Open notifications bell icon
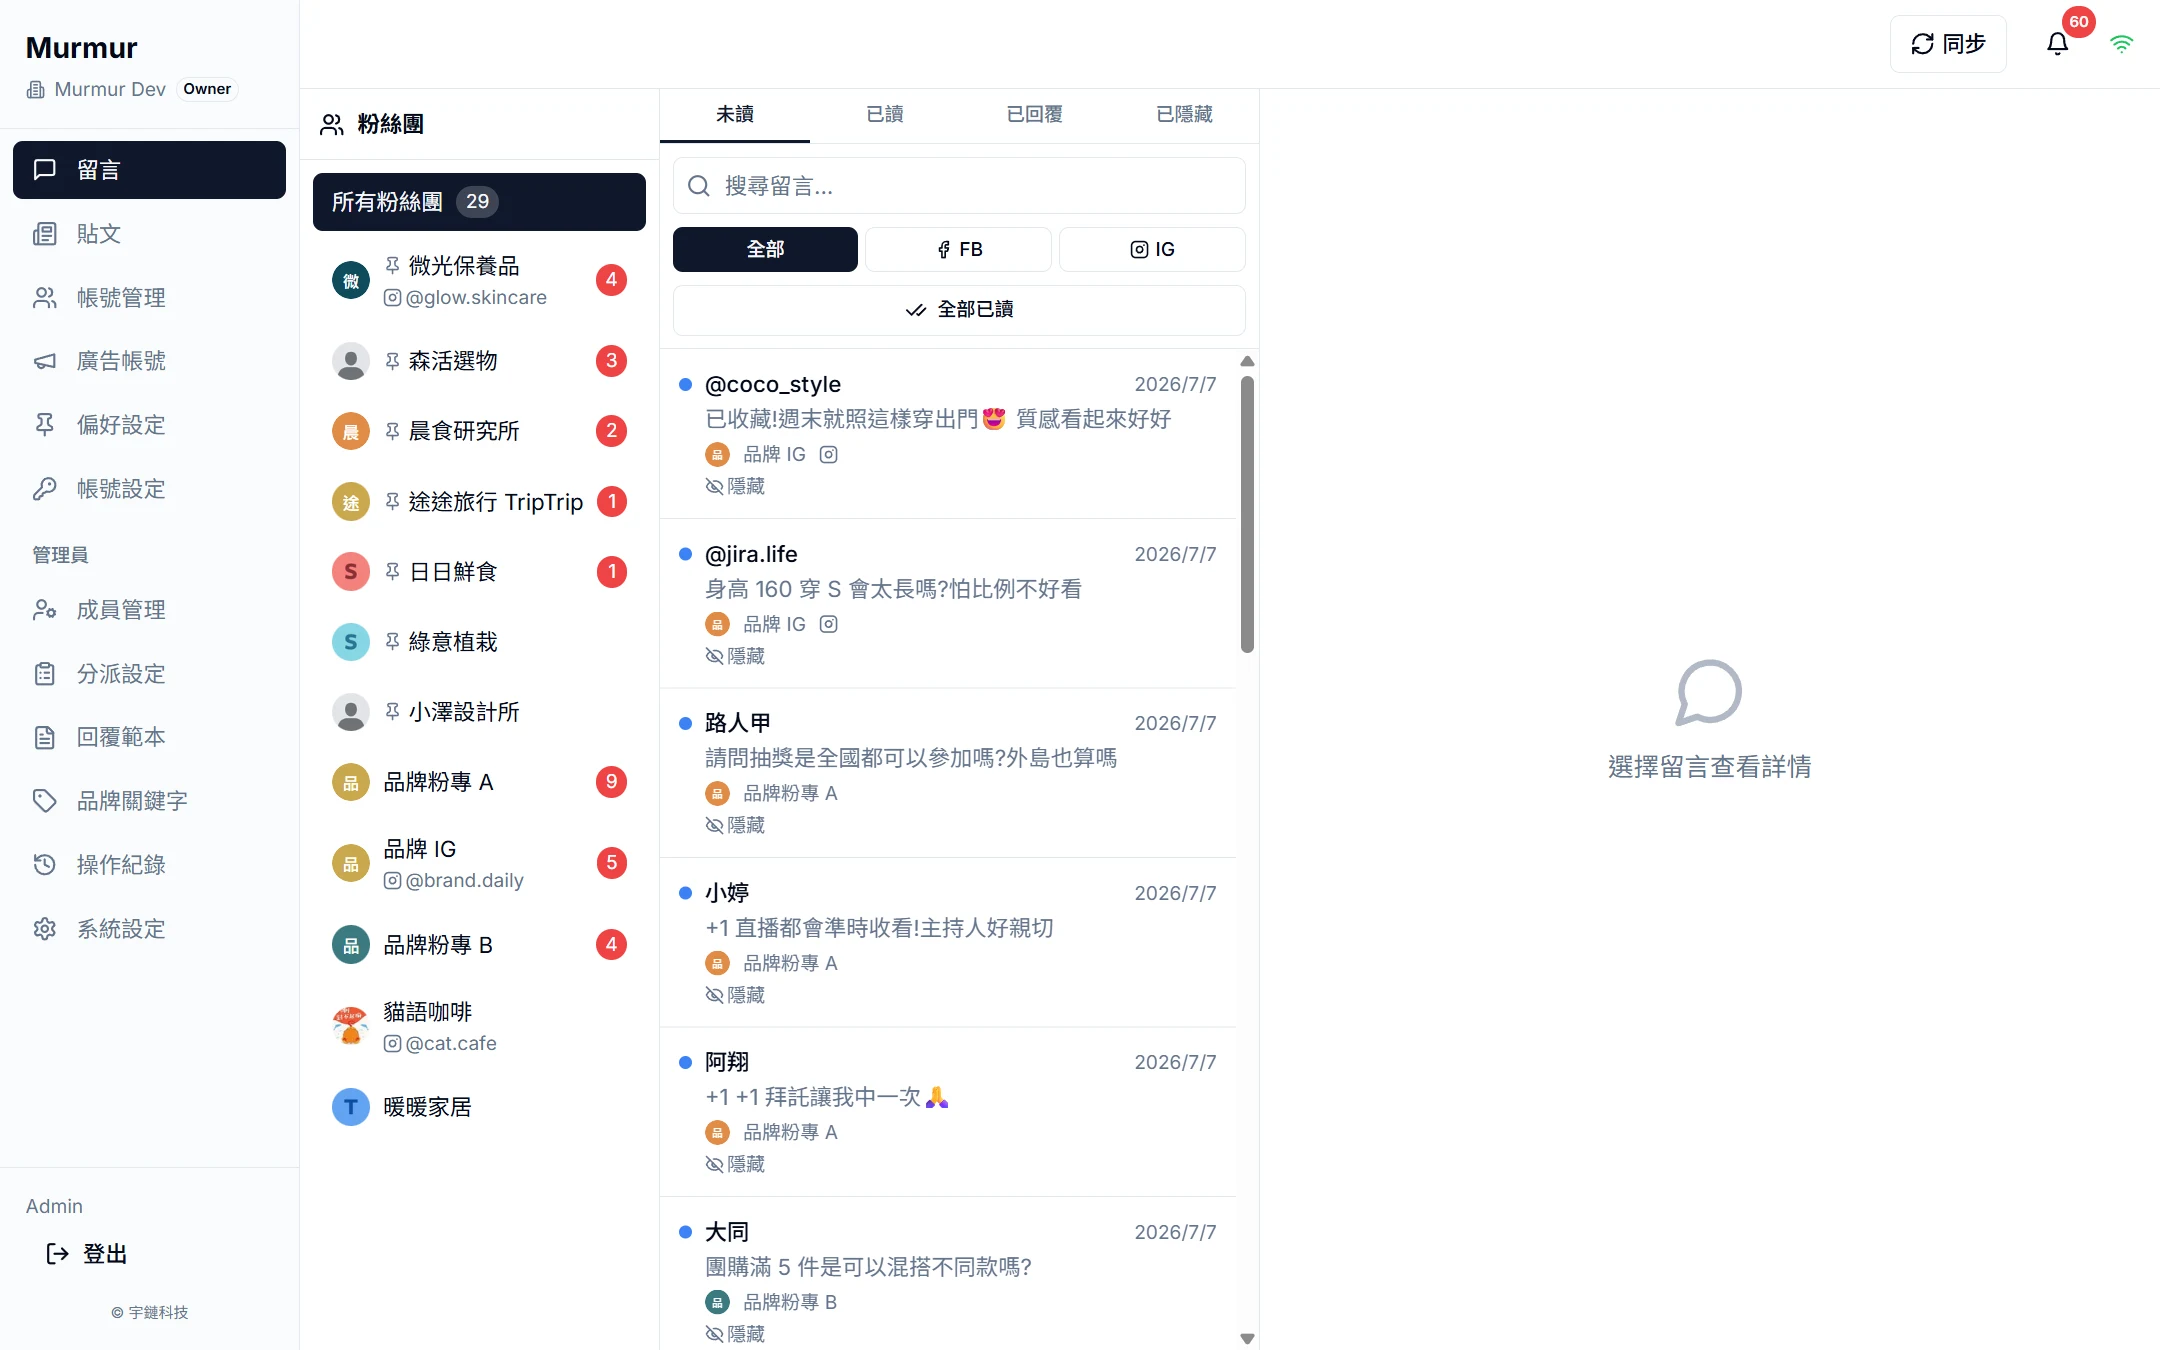 2057,44
